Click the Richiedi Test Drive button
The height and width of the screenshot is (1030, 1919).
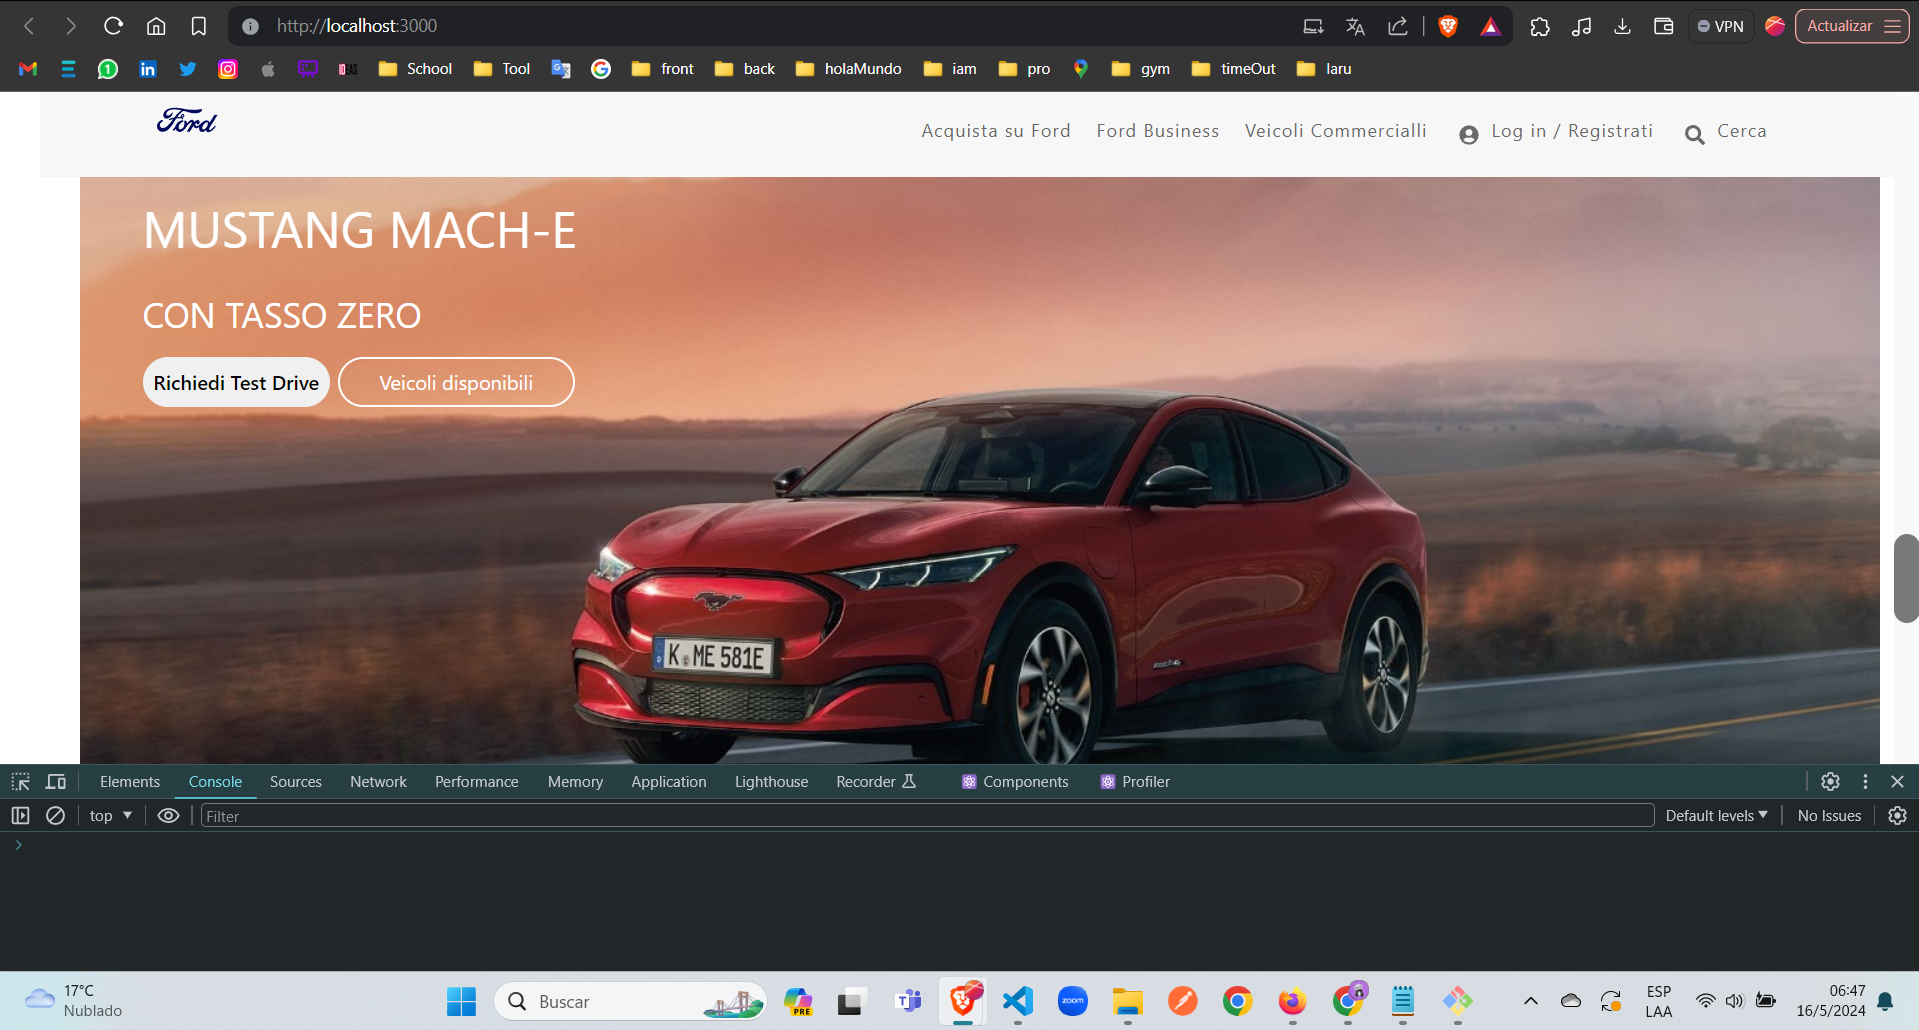click(236, 382)
